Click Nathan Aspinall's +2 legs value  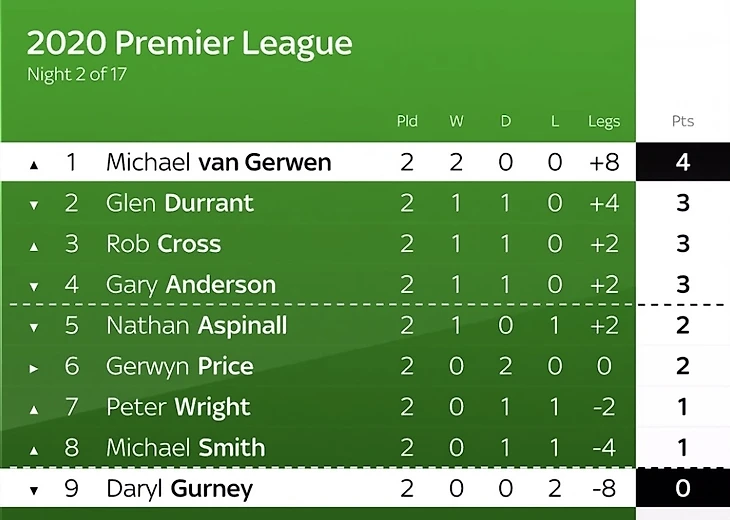click(x=604, y=325)
